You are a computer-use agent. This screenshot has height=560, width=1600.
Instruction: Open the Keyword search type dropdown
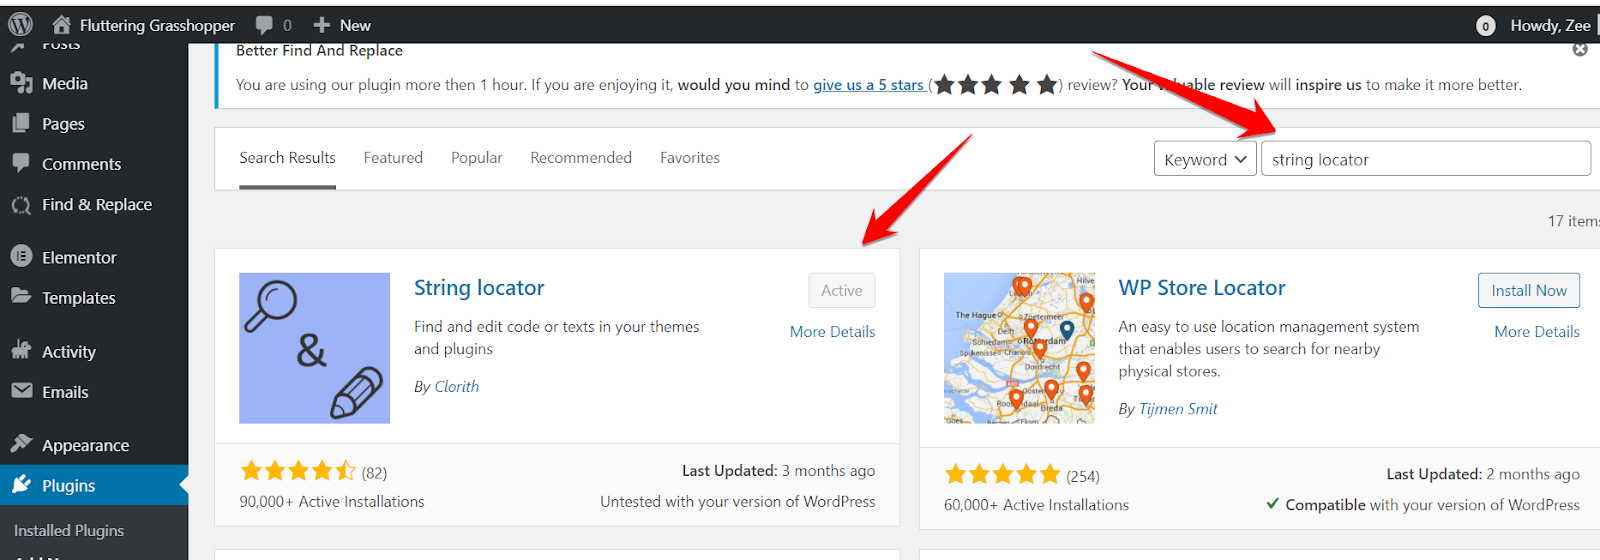[1205, 159]
